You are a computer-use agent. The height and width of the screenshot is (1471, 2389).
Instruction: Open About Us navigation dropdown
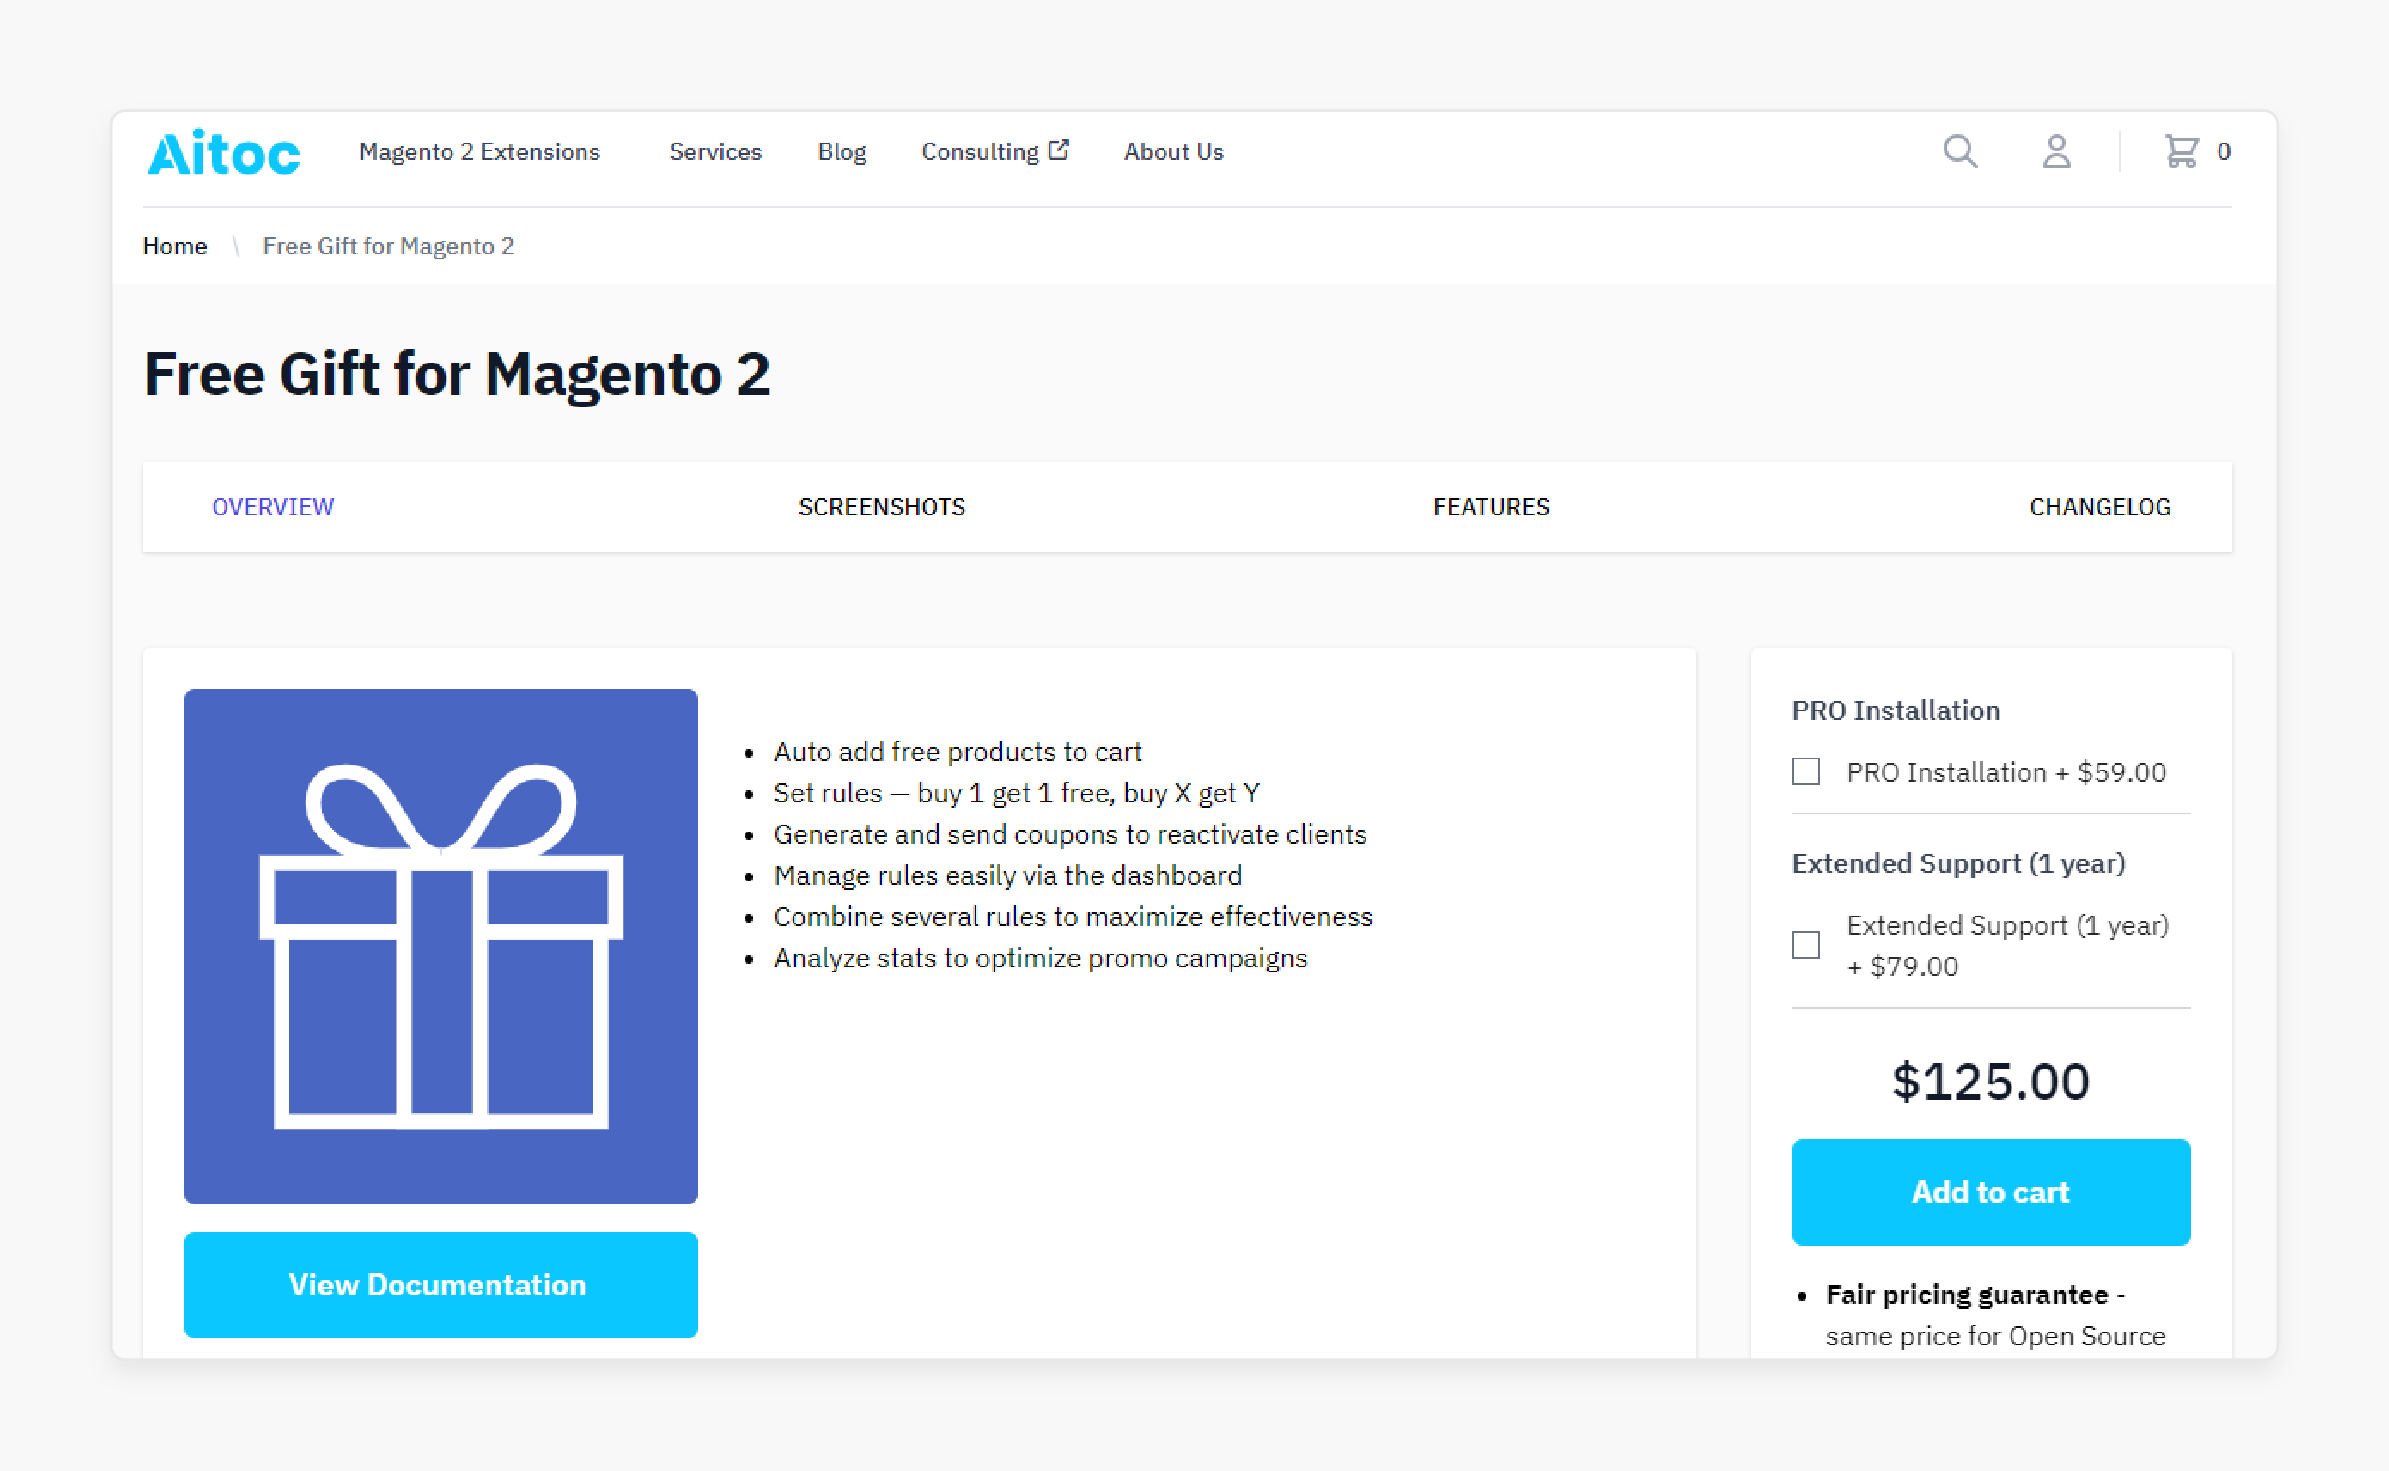pos(1172,152)
